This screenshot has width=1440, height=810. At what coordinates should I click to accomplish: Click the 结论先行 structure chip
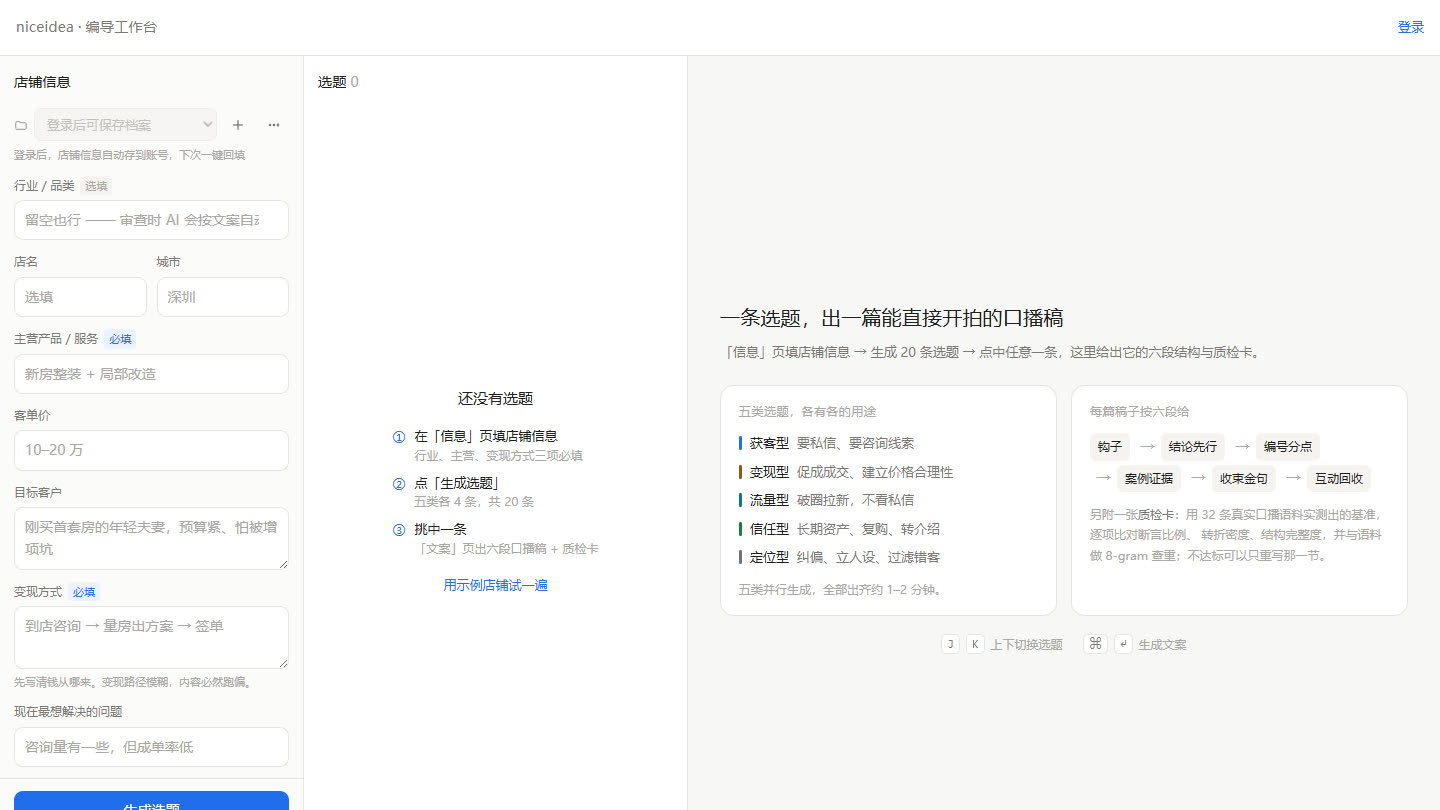[x=1193, y=447]
